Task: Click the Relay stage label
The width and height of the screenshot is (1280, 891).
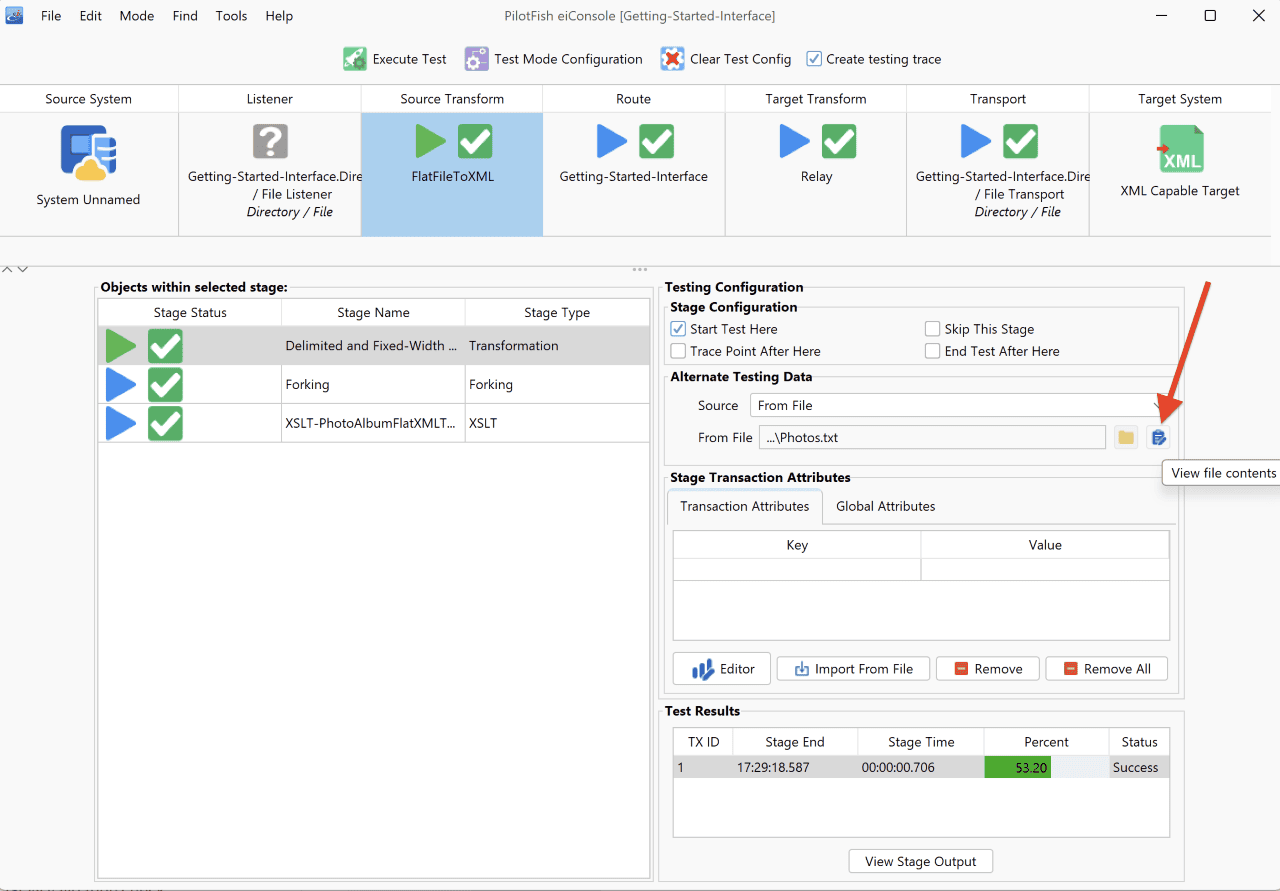Action: pyautogui.click(x=816, y=177)
